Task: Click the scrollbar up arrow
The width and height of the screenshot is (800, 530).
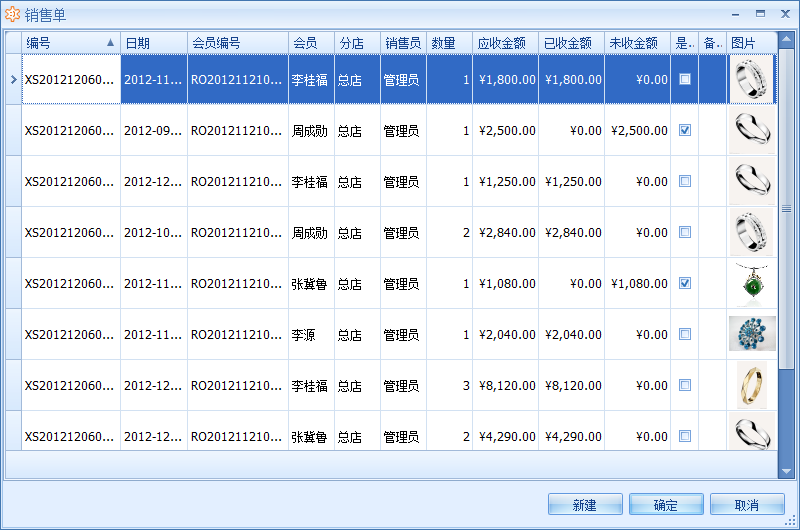Action: (x=786, y=38)
